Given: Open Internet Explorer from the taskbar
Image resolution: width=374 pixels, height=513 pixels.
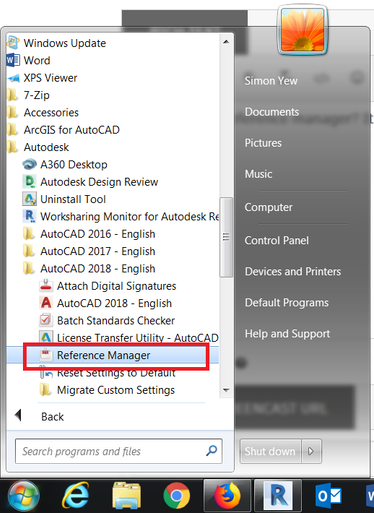Looking at the screenshot, I should [76, 496].
